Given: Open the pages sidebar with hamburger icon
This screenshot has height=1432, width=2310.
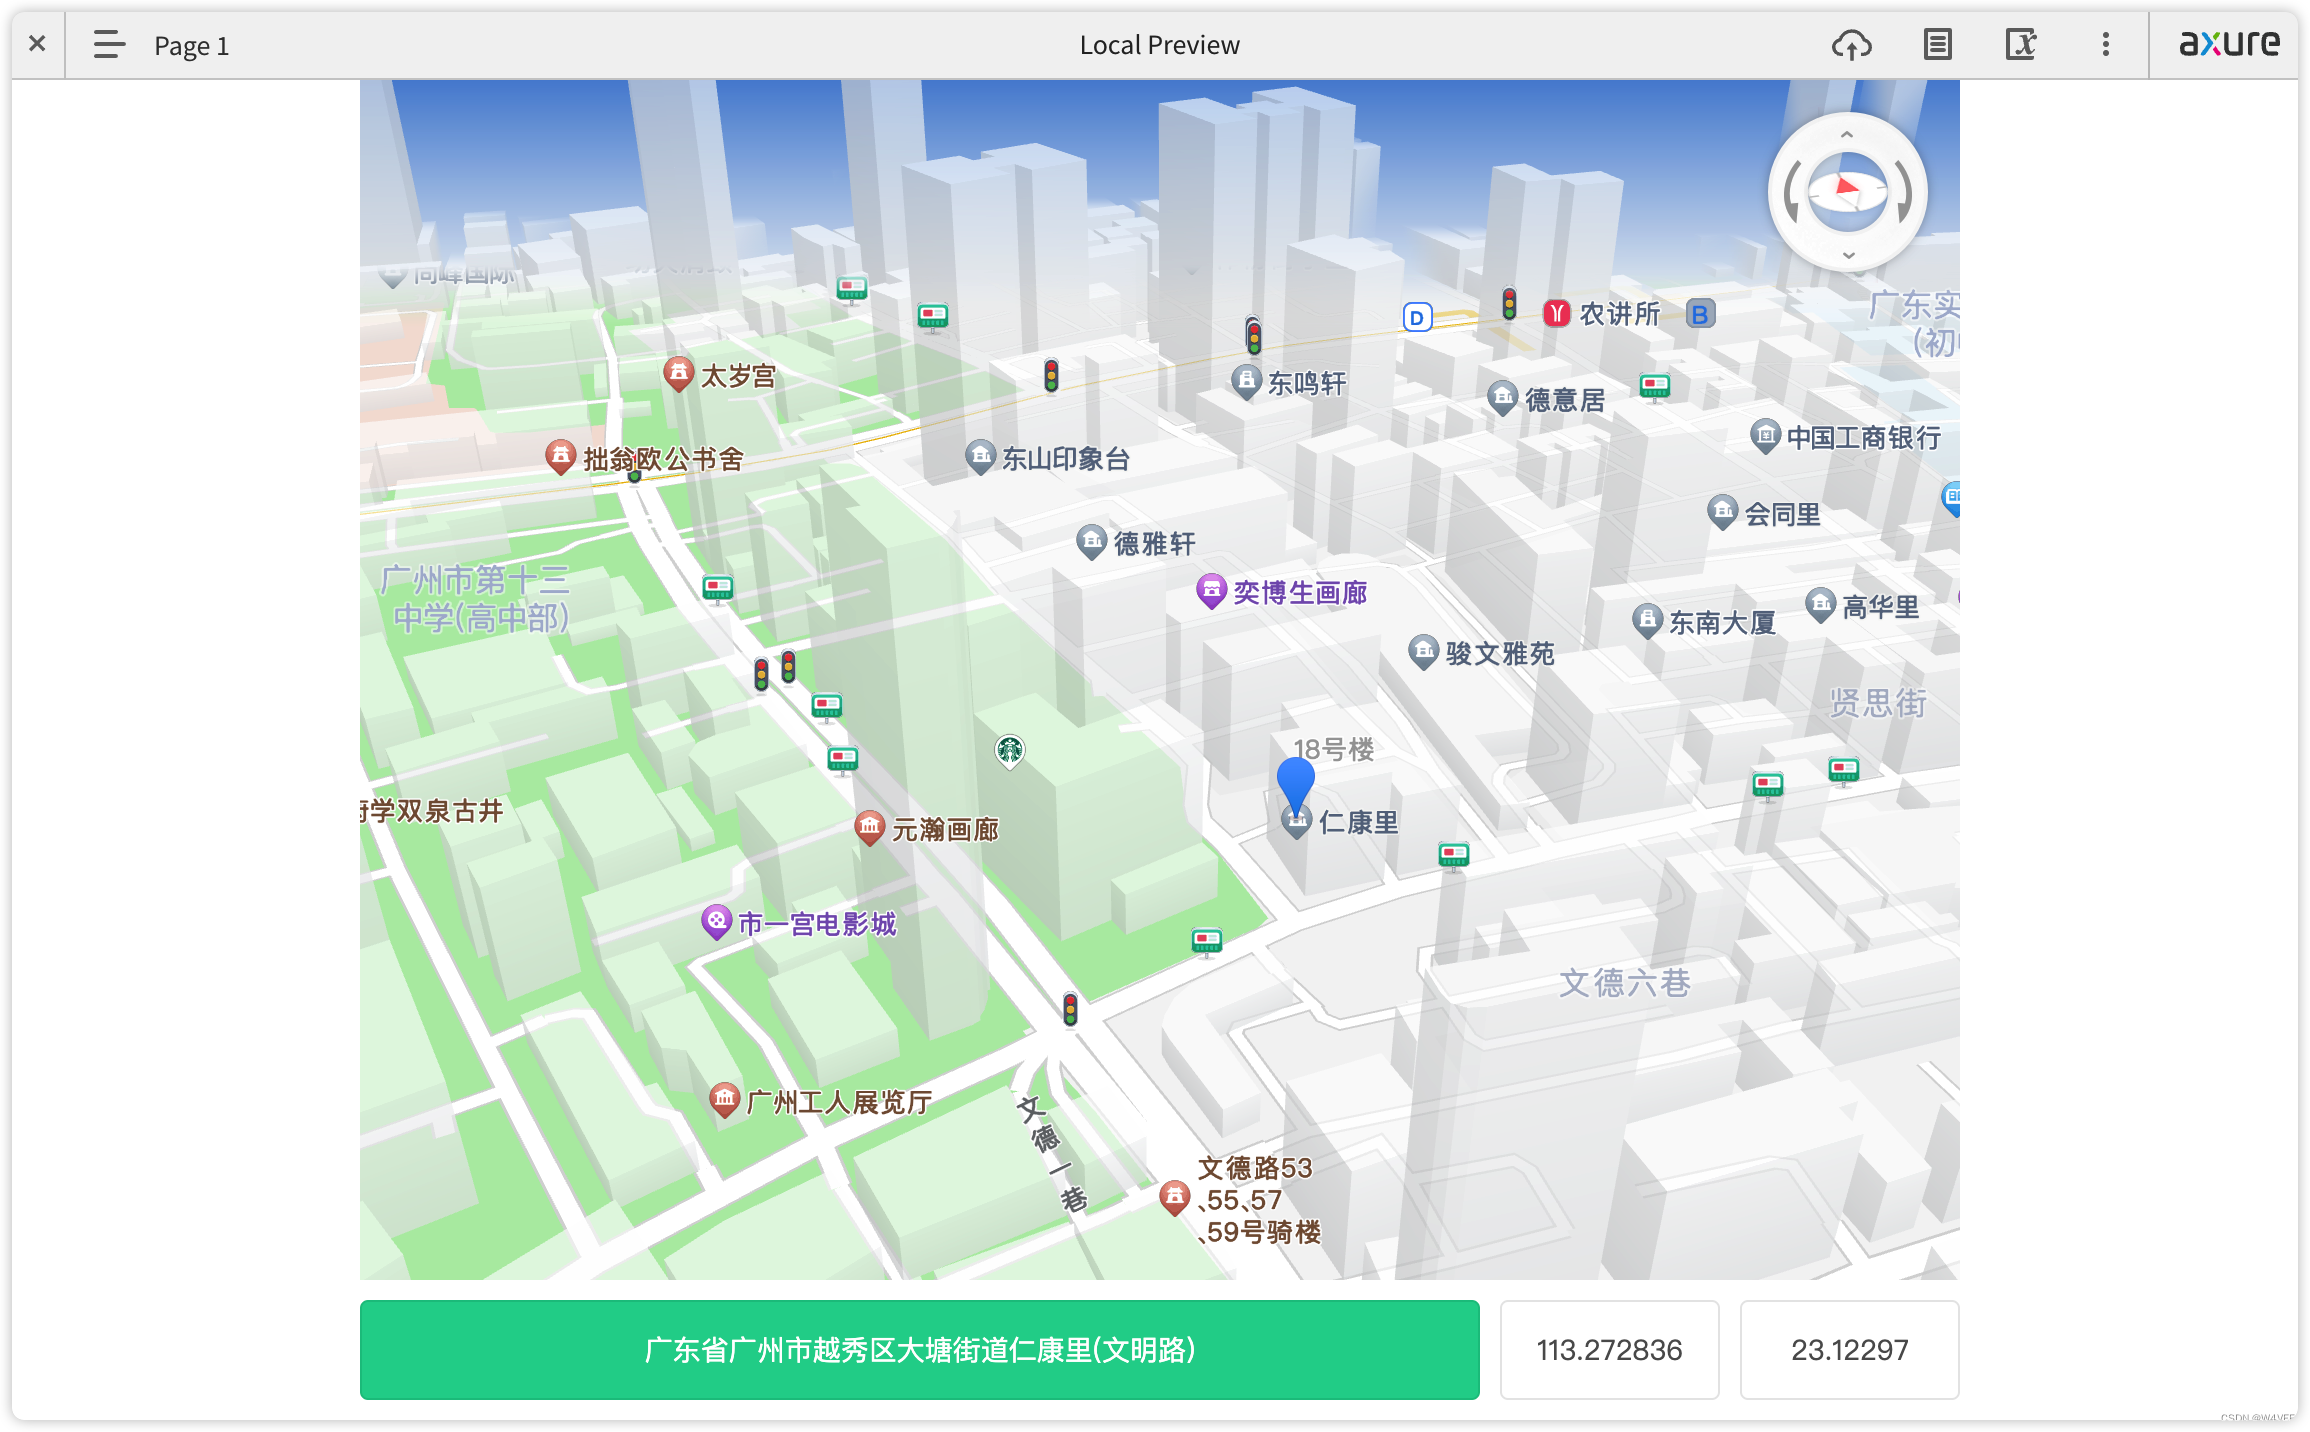Looking at the screenshot, I should click(107, 44).
